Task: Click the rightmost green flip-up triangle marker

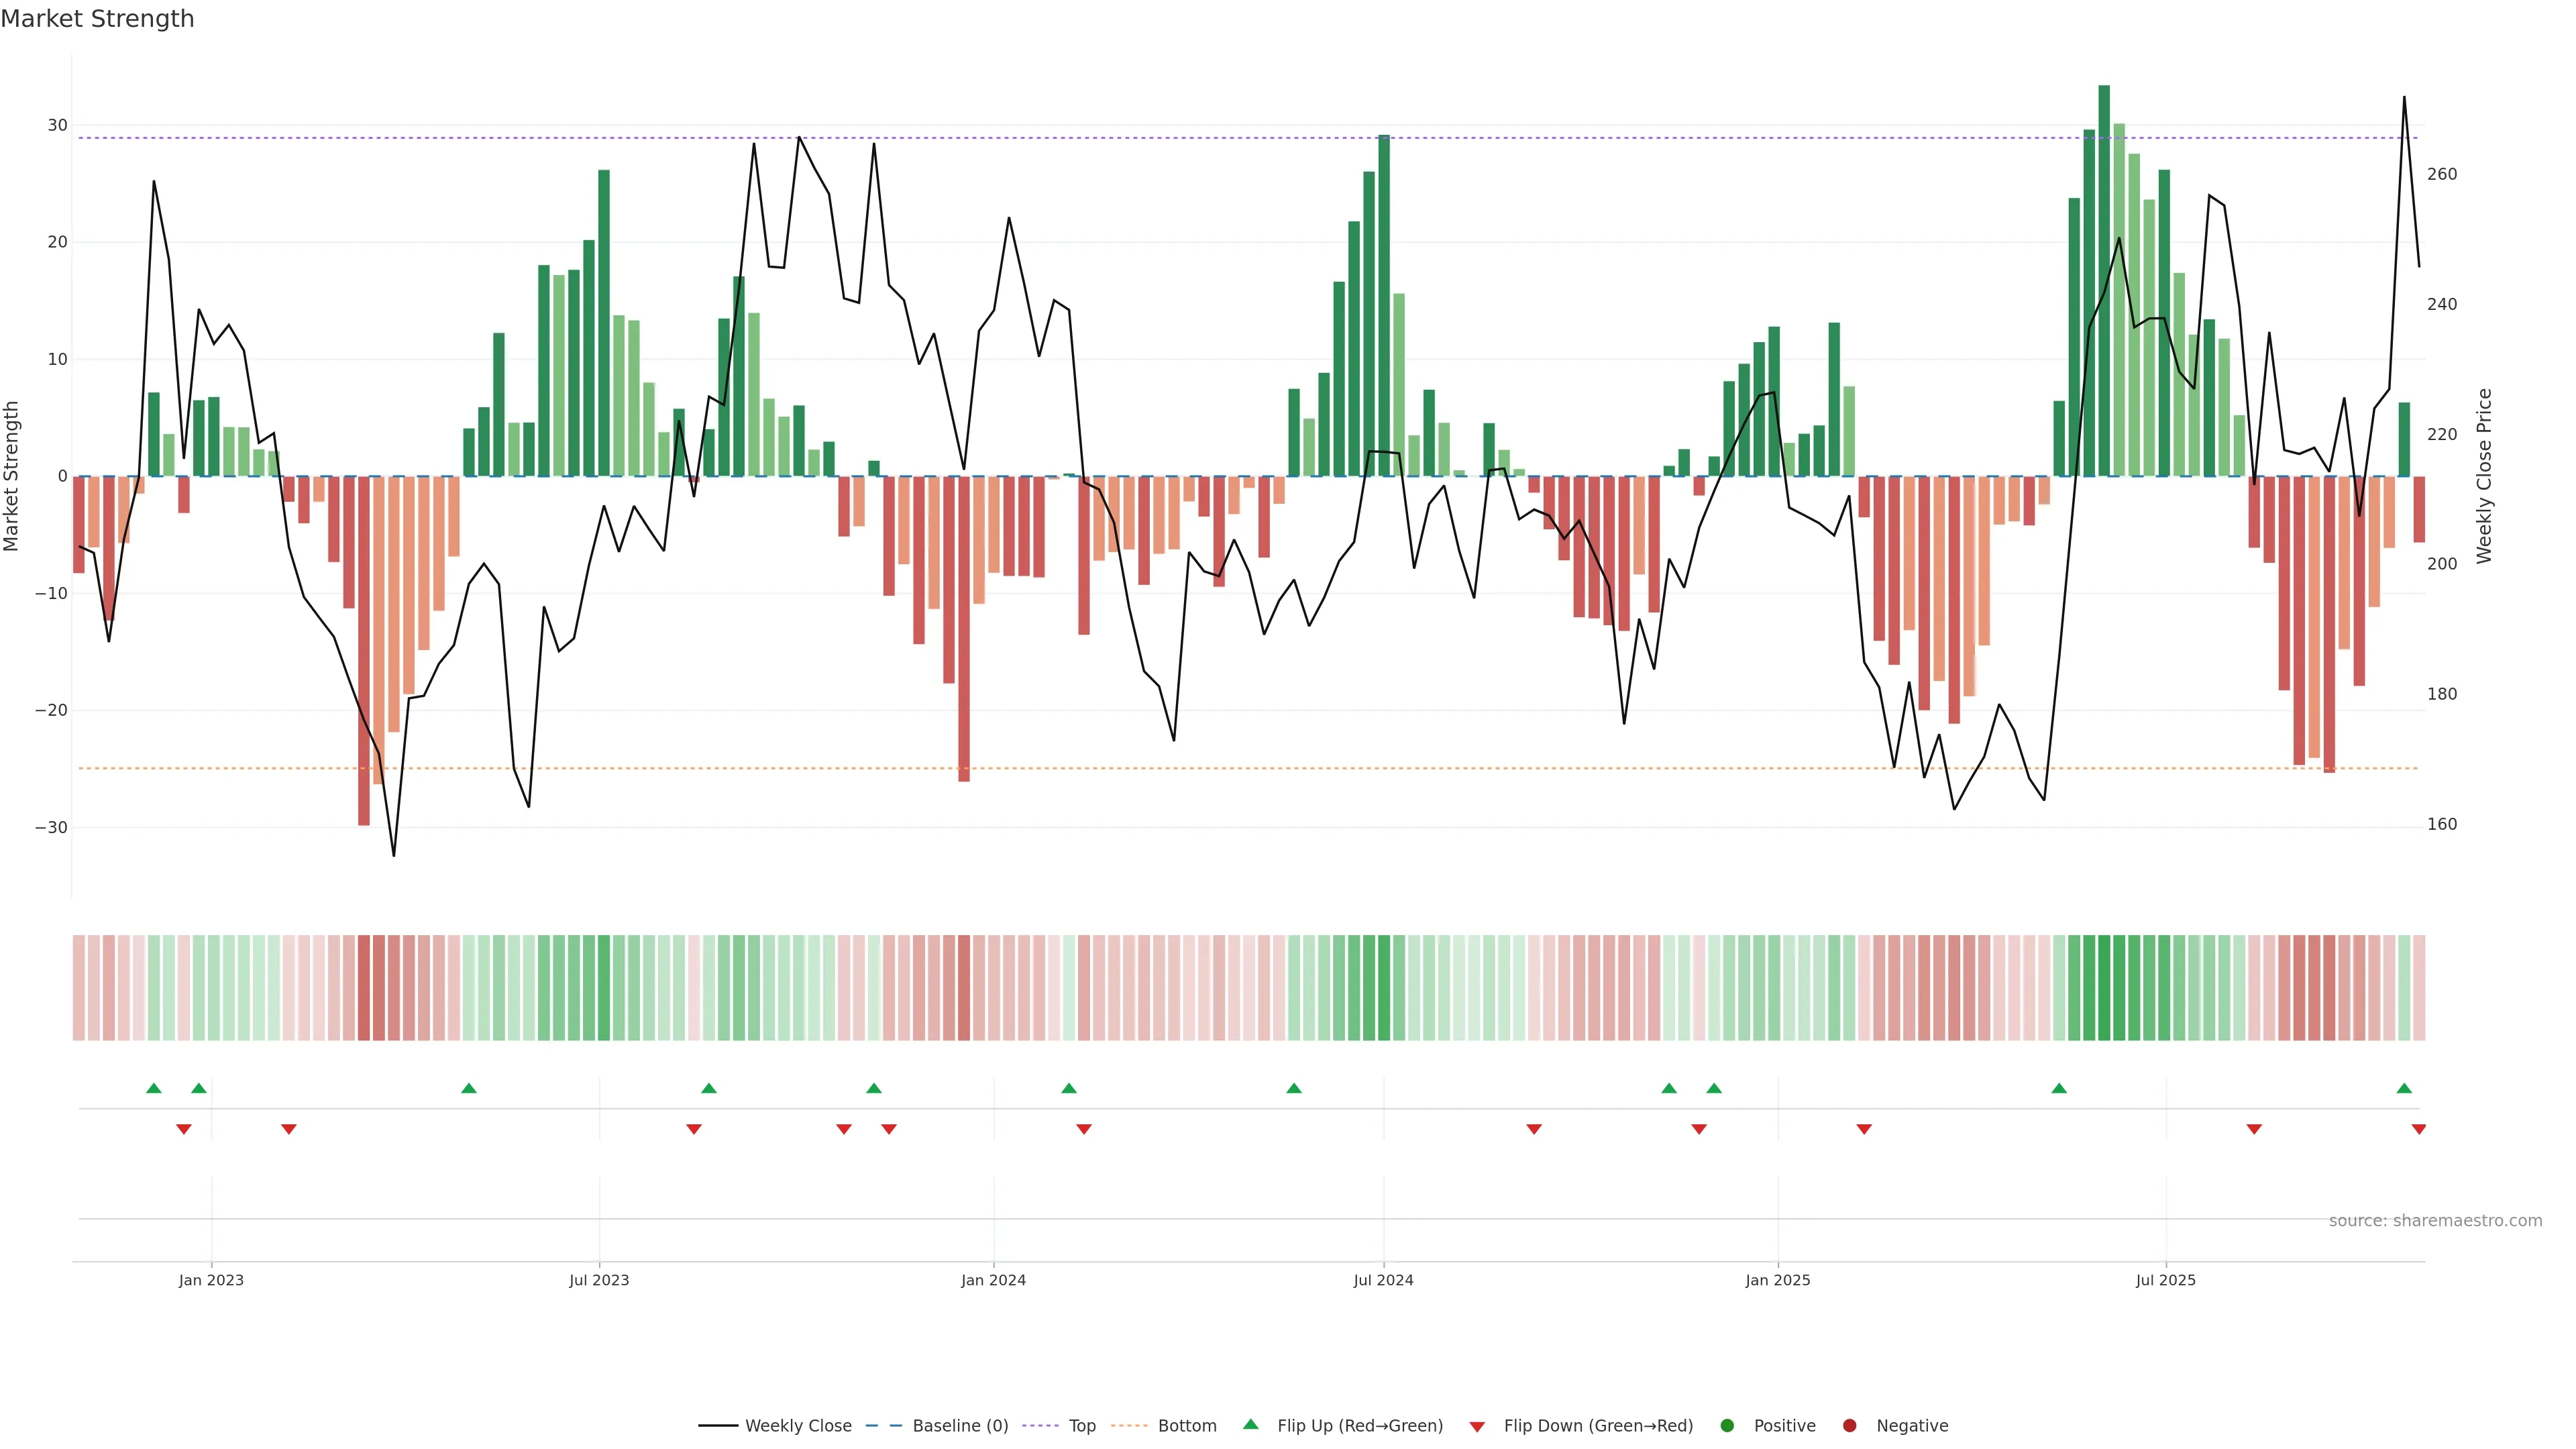Action: 2404,1088
